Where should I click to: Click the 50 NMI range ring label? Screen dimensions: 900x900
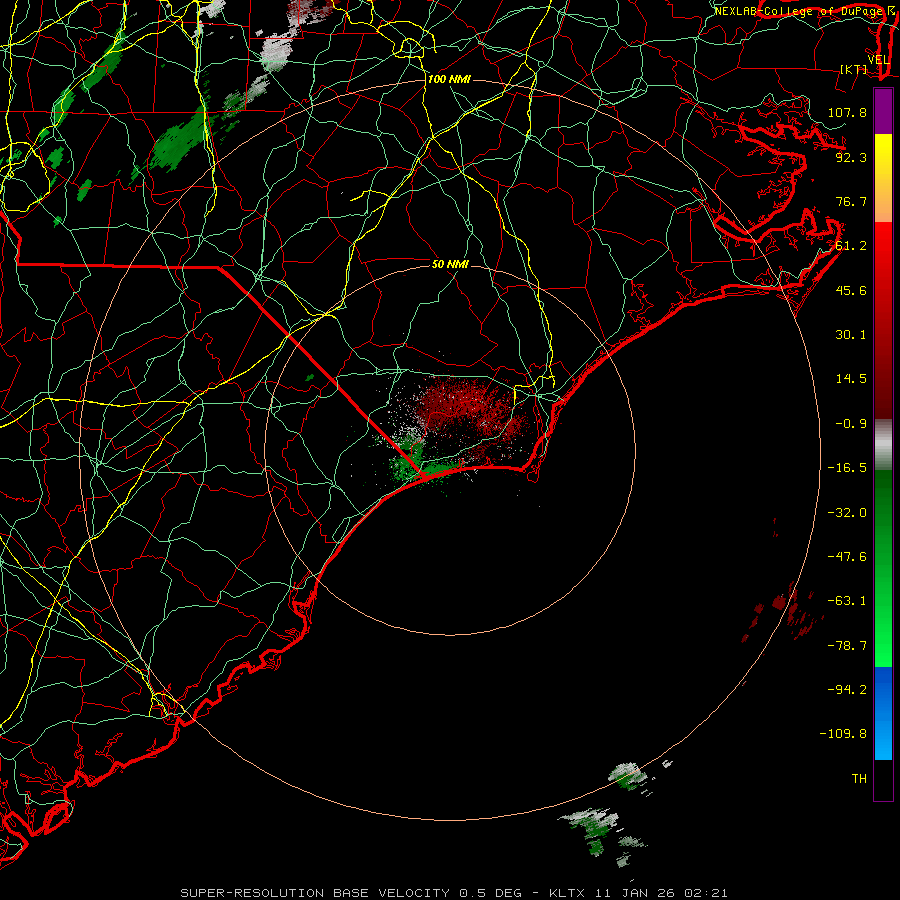[x=450, y=264]
